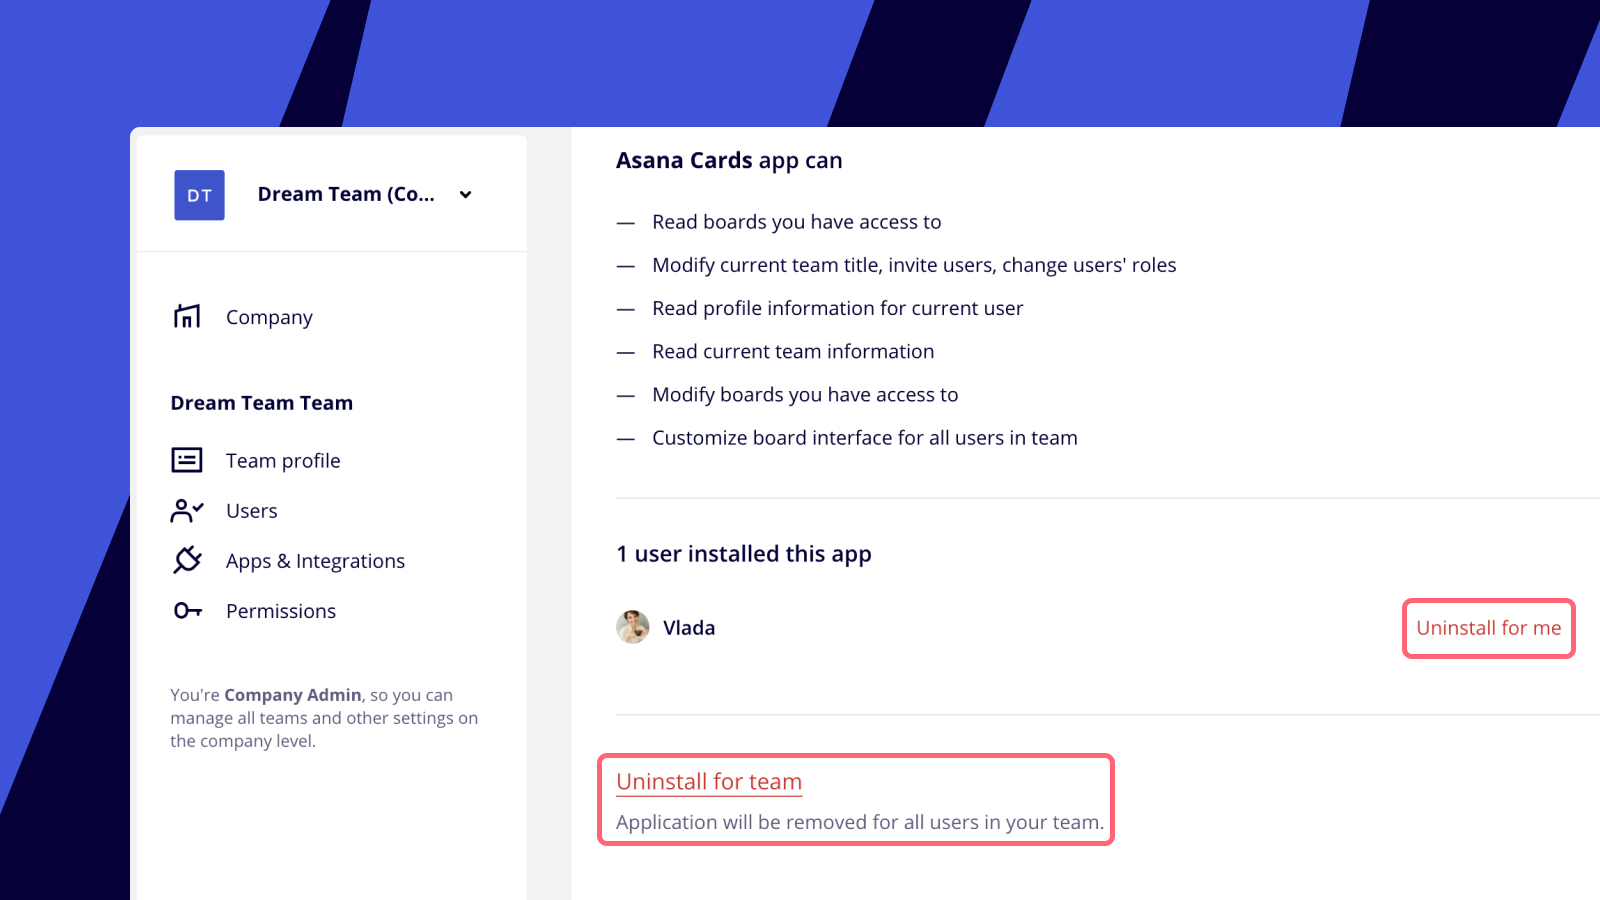Click the Asana Cards app can heading
The width and height of the screenshot is (1600, 900).
tap(729, 161)
